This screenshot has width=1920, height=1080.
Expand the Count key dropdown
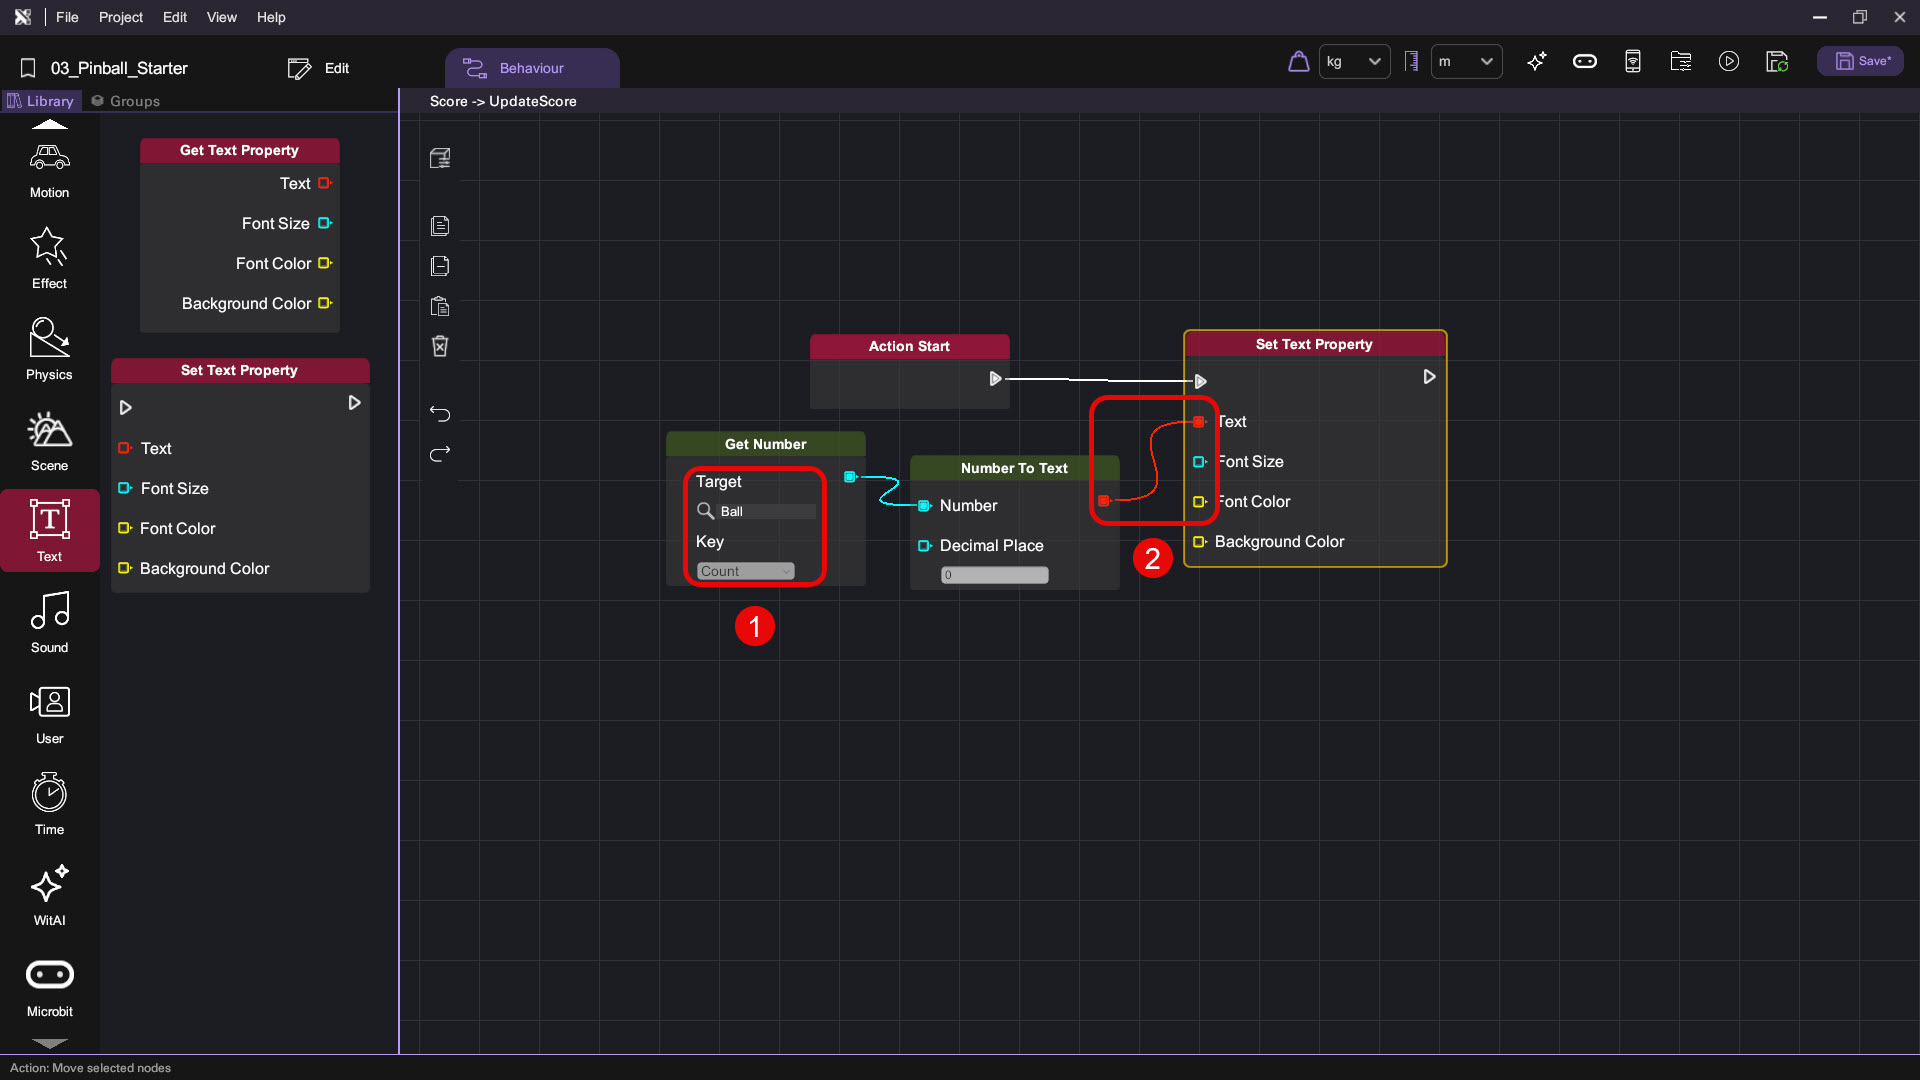(x=746, y=571)
